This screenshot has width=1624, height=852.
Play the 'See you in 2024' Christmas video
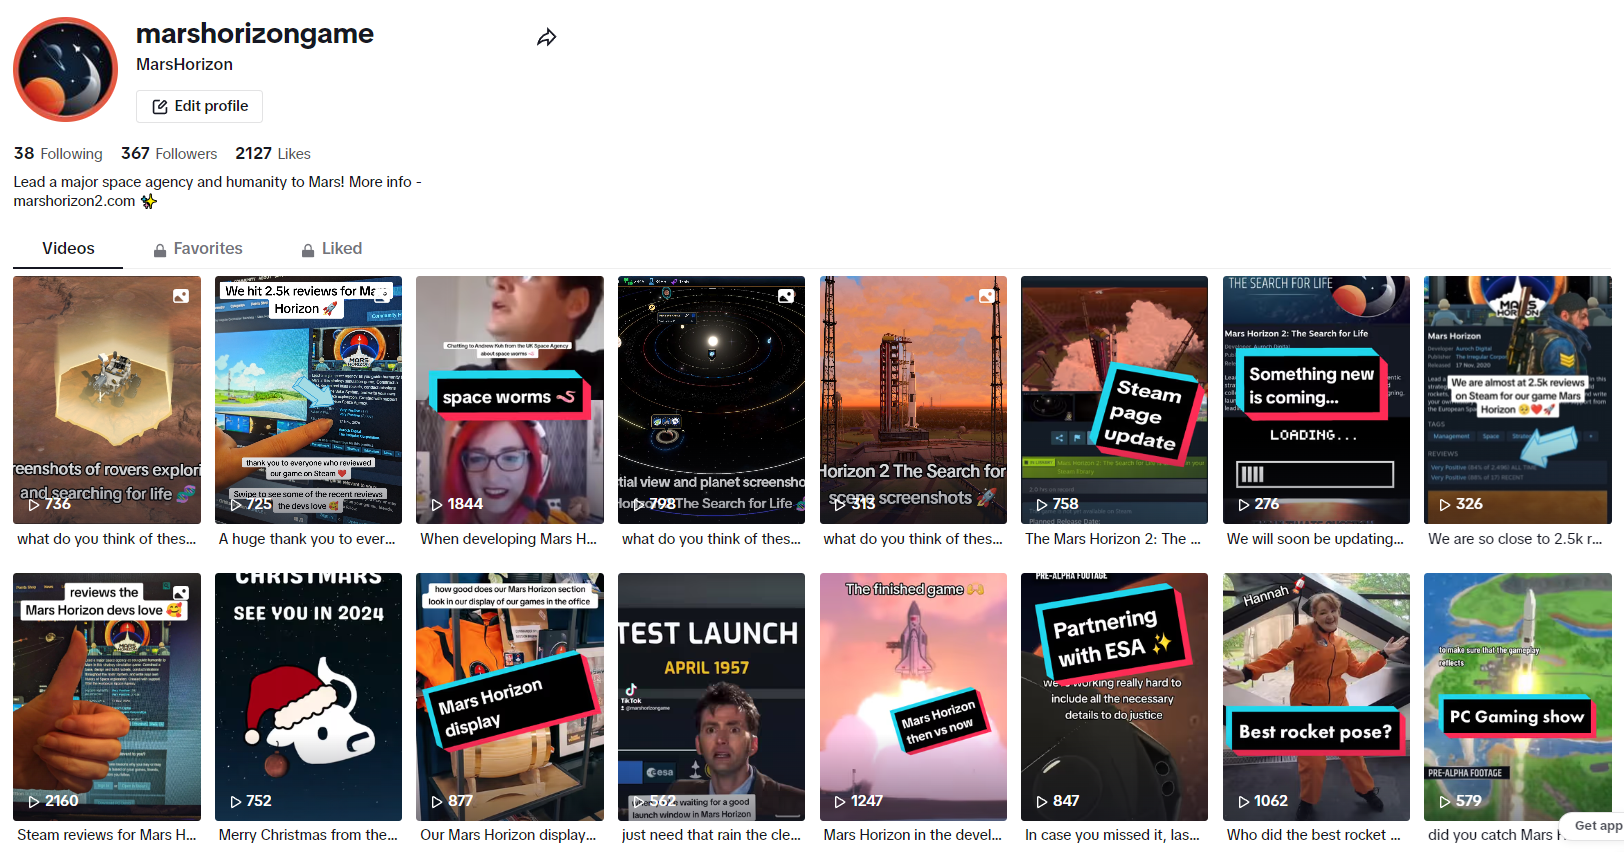tap(308, 697)
